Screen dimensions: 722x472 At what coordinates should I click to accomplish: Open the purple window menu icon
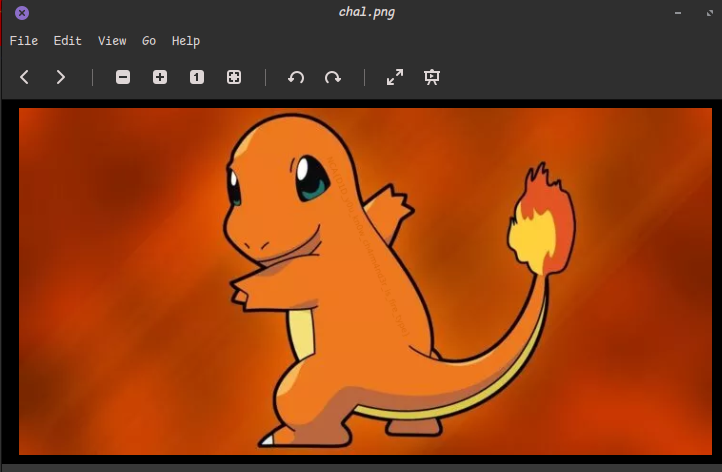[x=22, y=13]
